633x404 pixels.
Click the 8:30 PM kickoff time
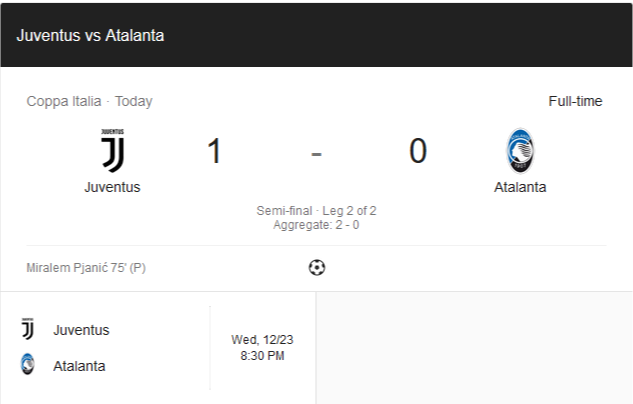click(x=262, y=356)
